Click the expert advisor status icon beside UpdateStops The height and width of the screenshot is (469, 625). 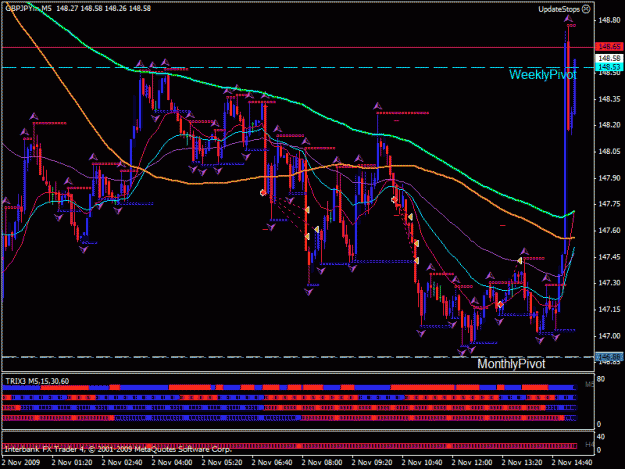pyautogui.click(x=586, y=9)
